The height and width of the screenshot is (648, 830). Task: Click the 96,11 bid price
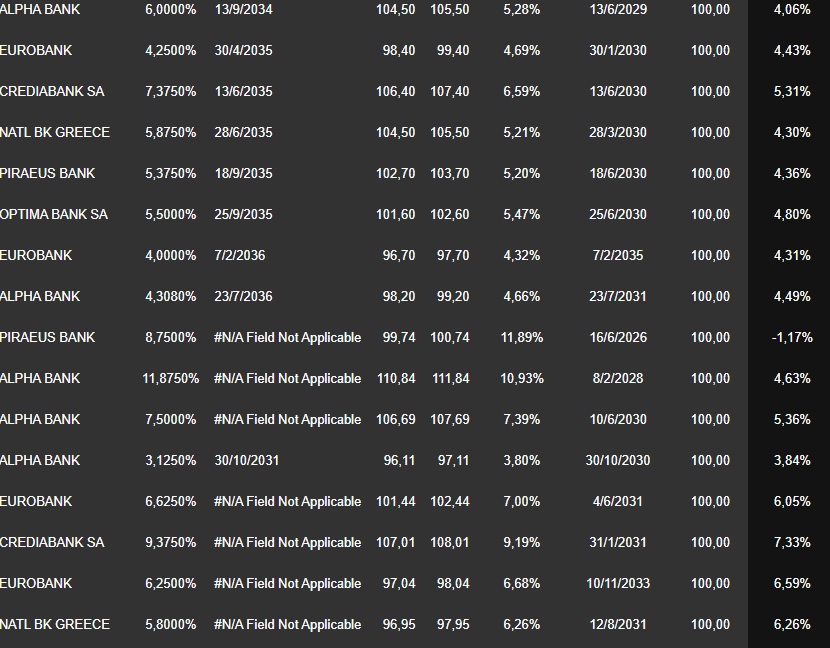(x=399, y=461)
